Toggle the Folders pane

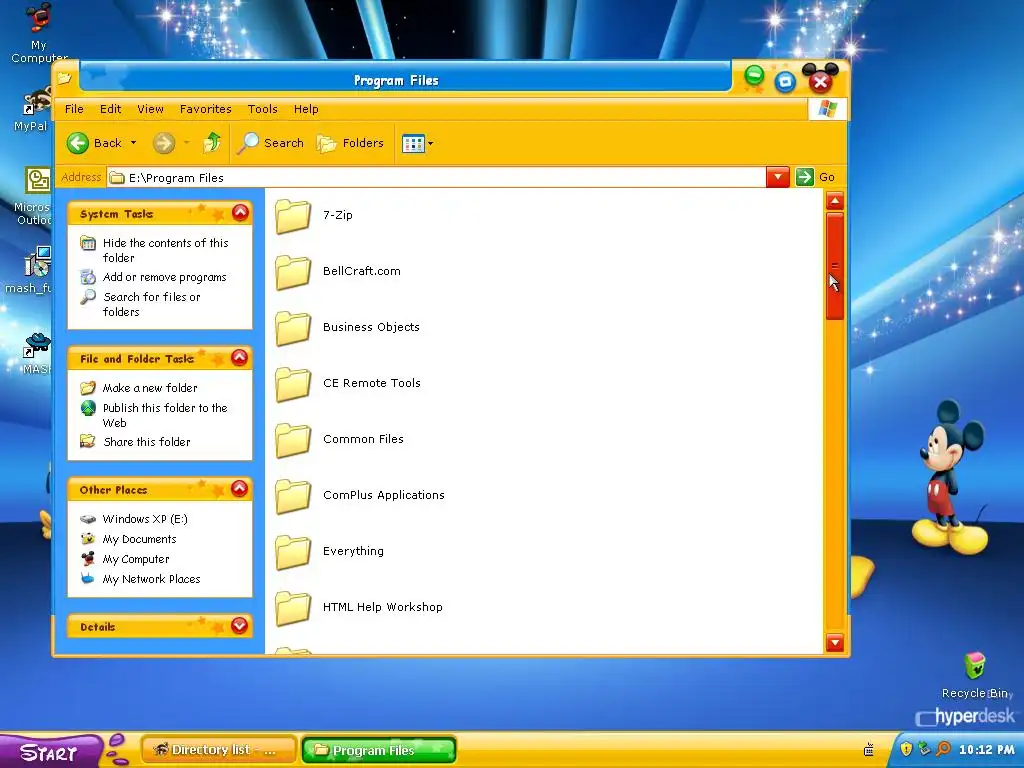tap(351, 143)
